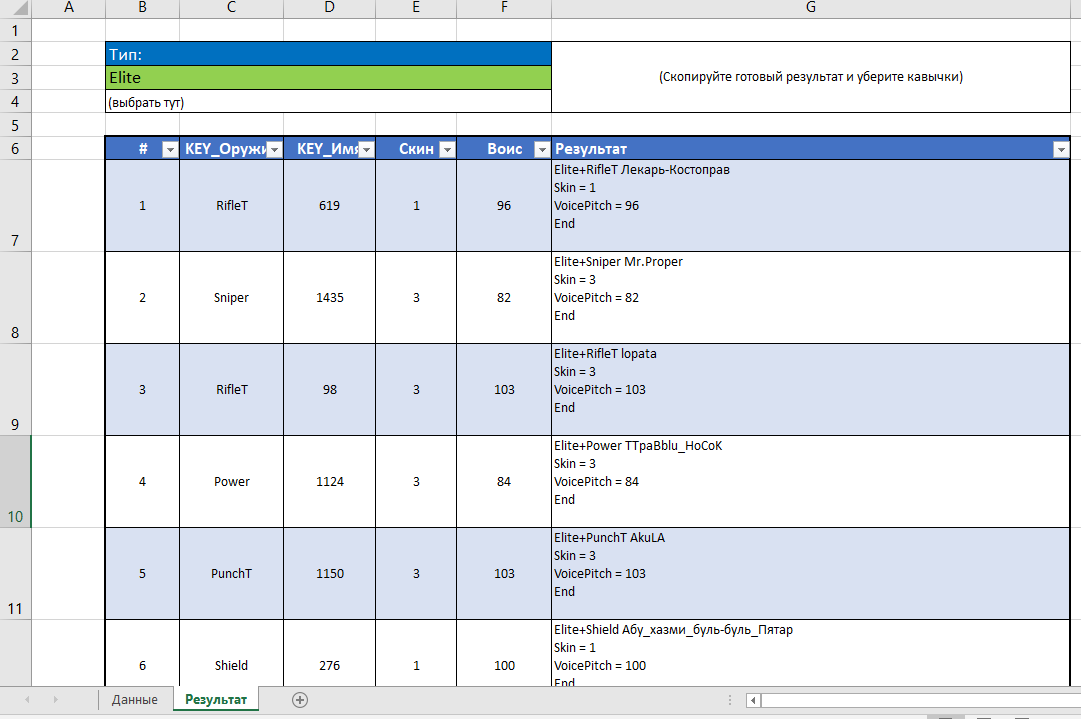Click the Скопируйте готовый результат instruction cell

point(811,77)
